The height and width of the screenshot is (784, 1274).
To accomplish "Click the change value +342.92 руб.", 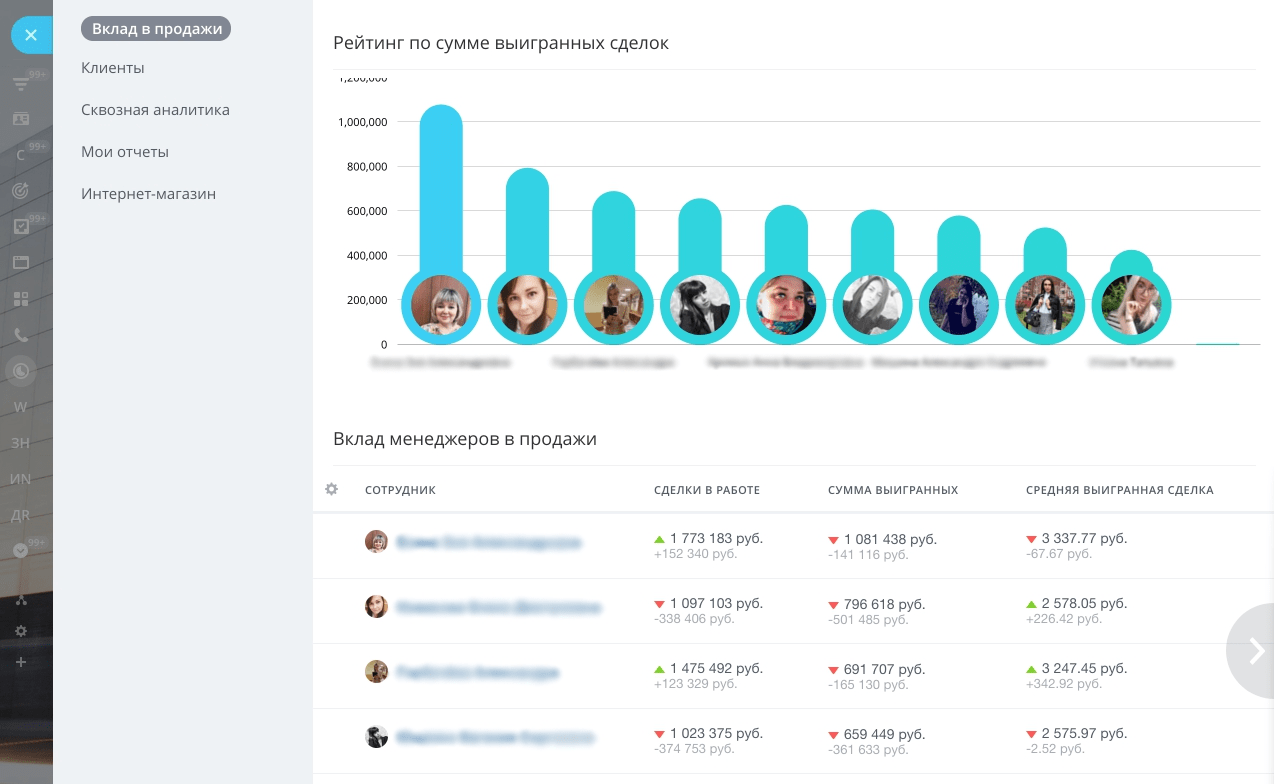I will coord(1064,684).
